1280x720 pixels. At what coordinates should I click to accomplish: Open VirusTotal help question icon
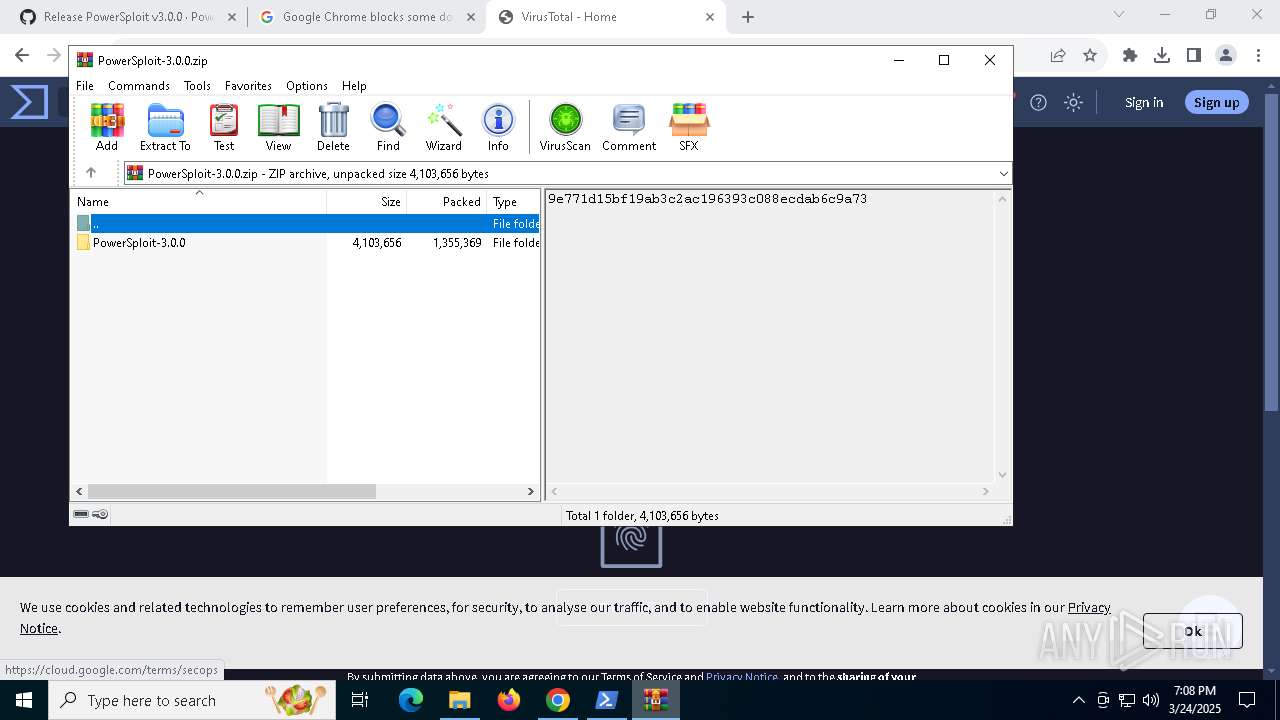(x=1039, y=102)
